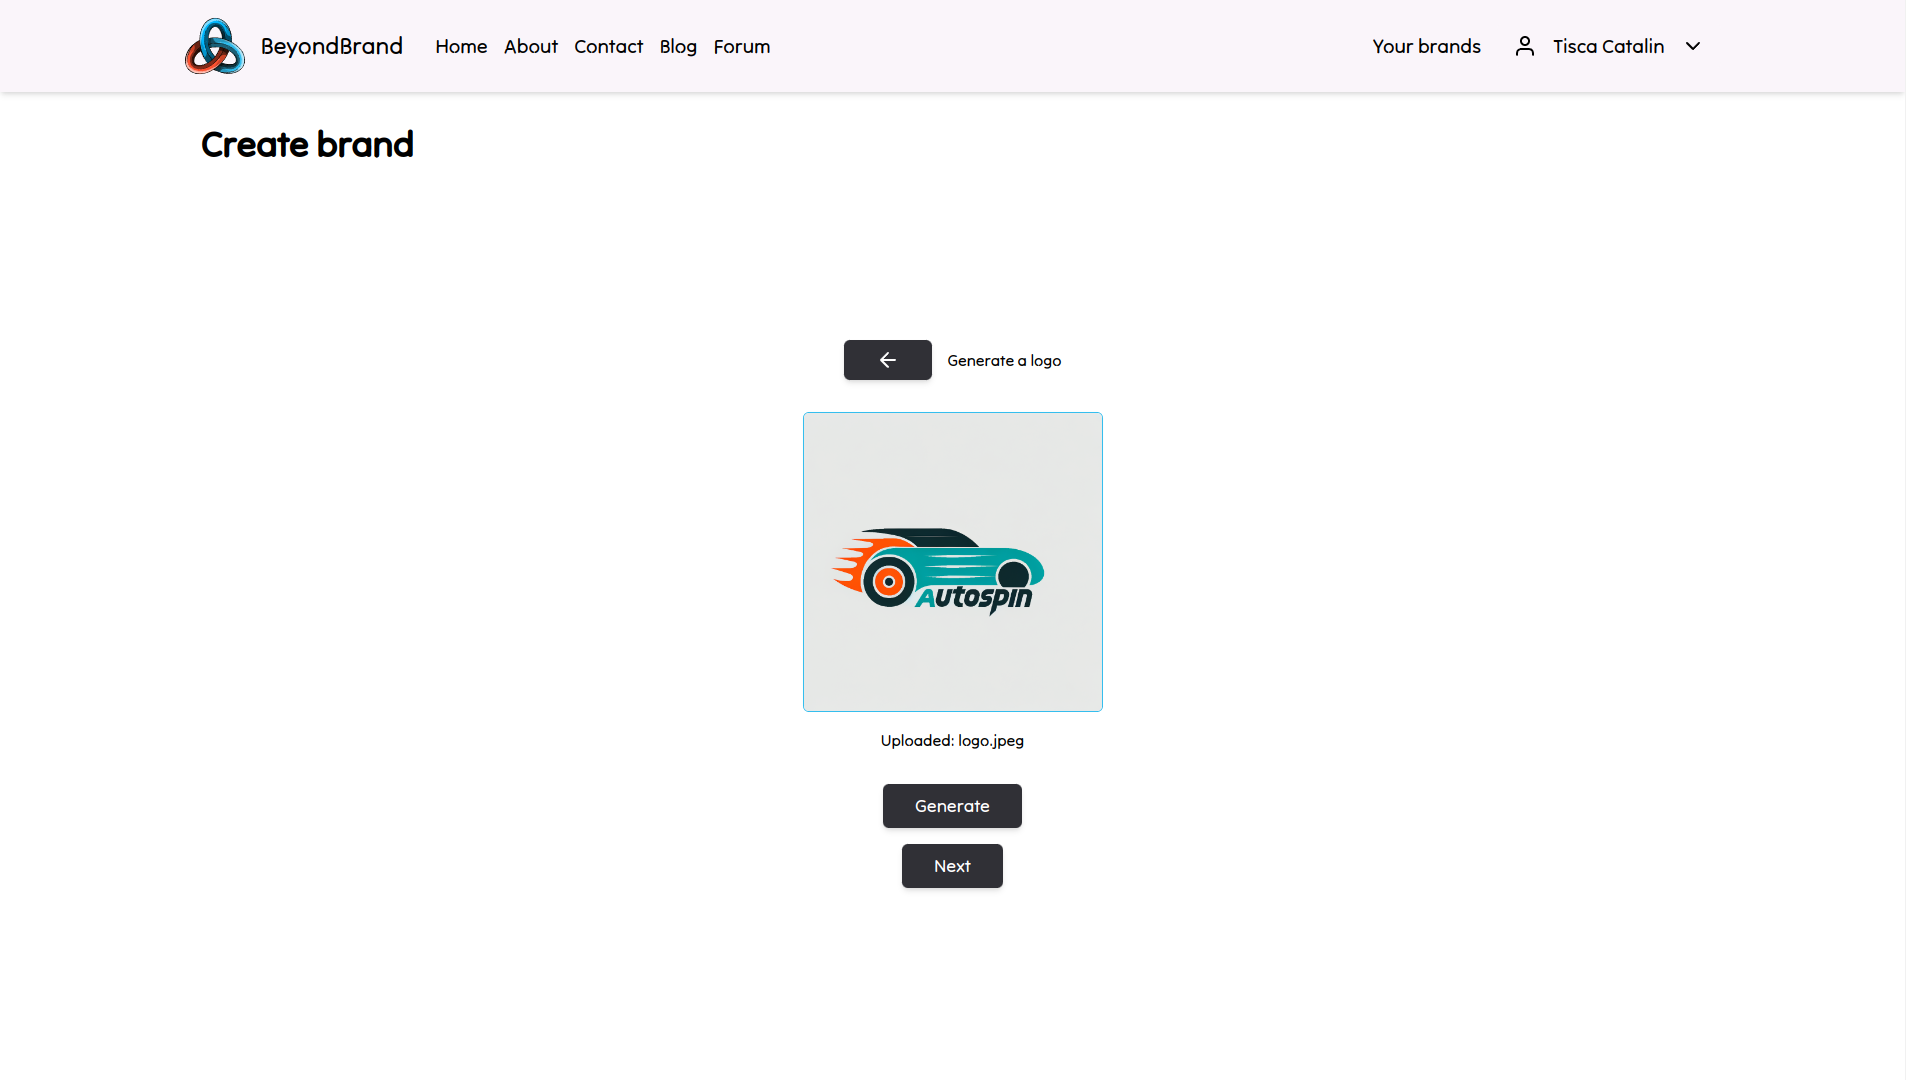Click the user profile icon
The width and height of the screenshot is (1906, 1080).
pos(1524,47)
